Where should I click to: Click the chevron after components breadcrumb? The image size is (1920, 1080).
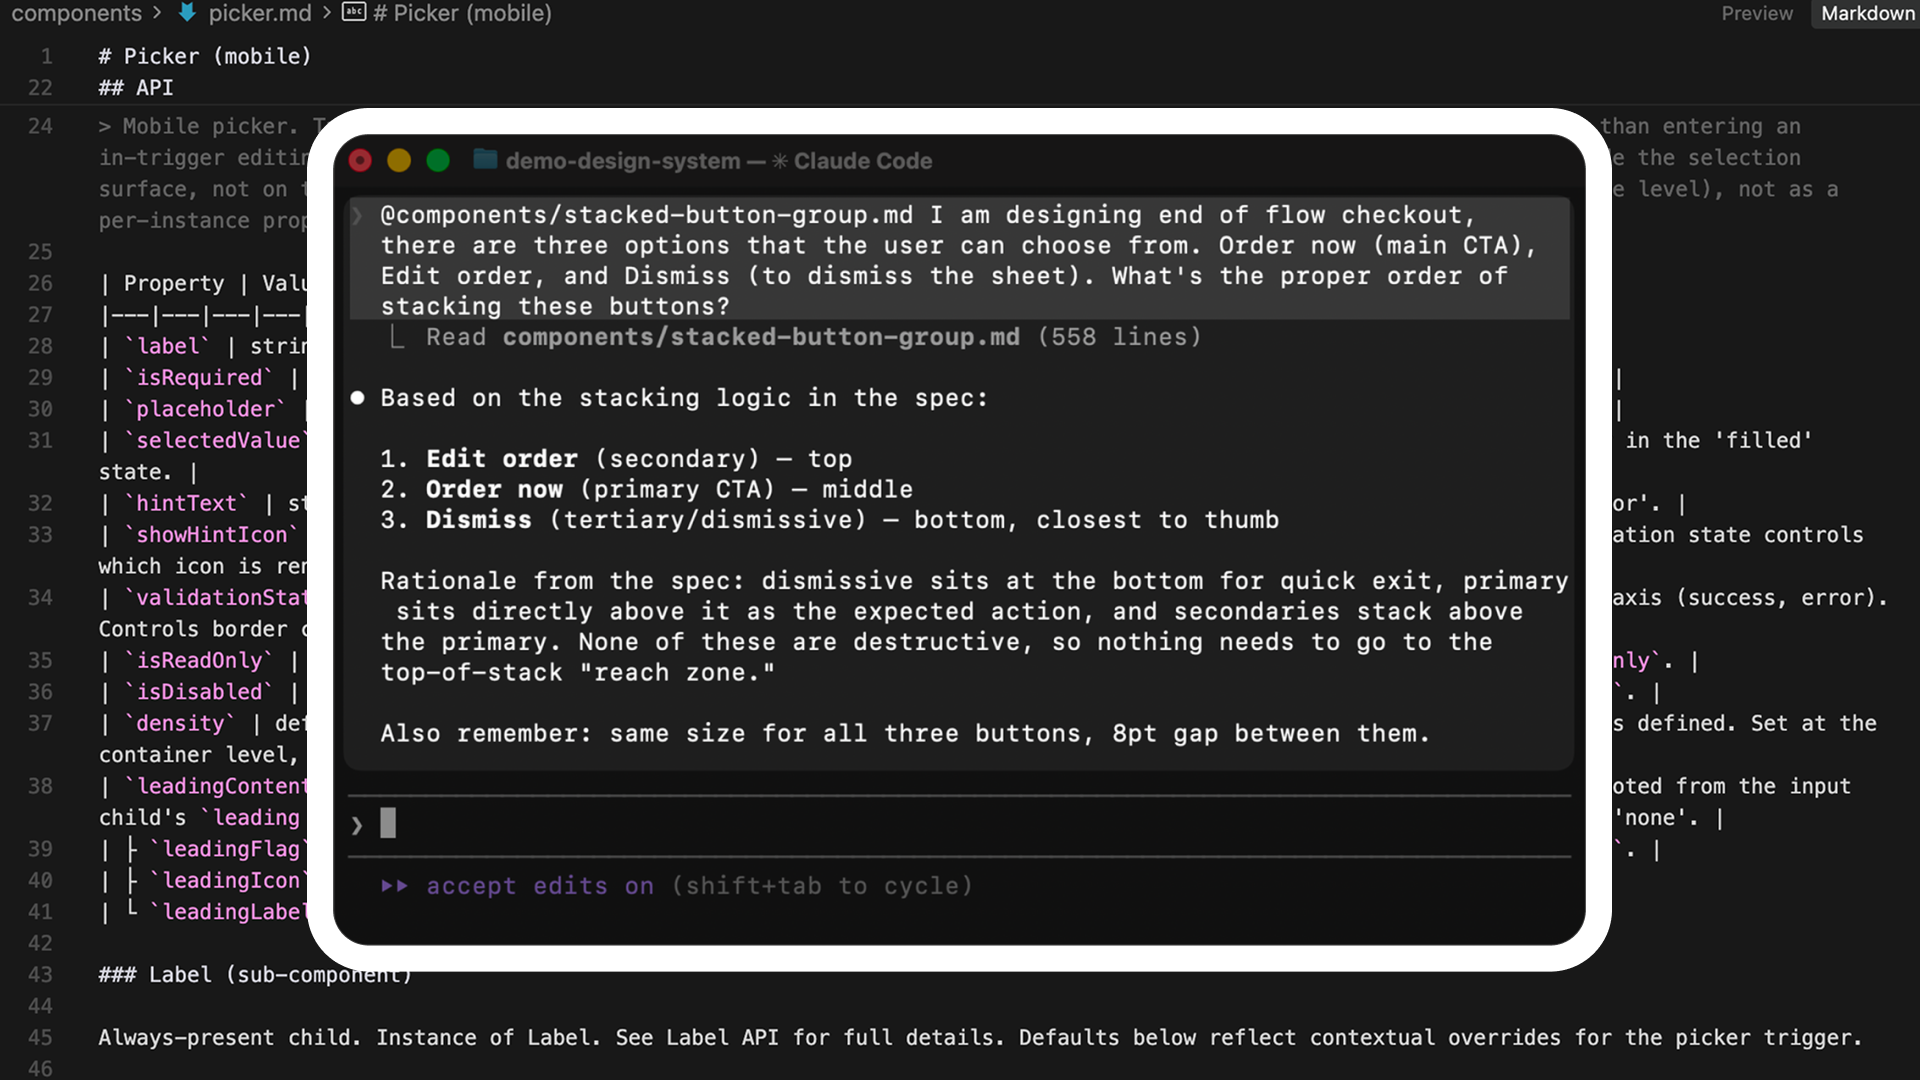click(157, 14)
